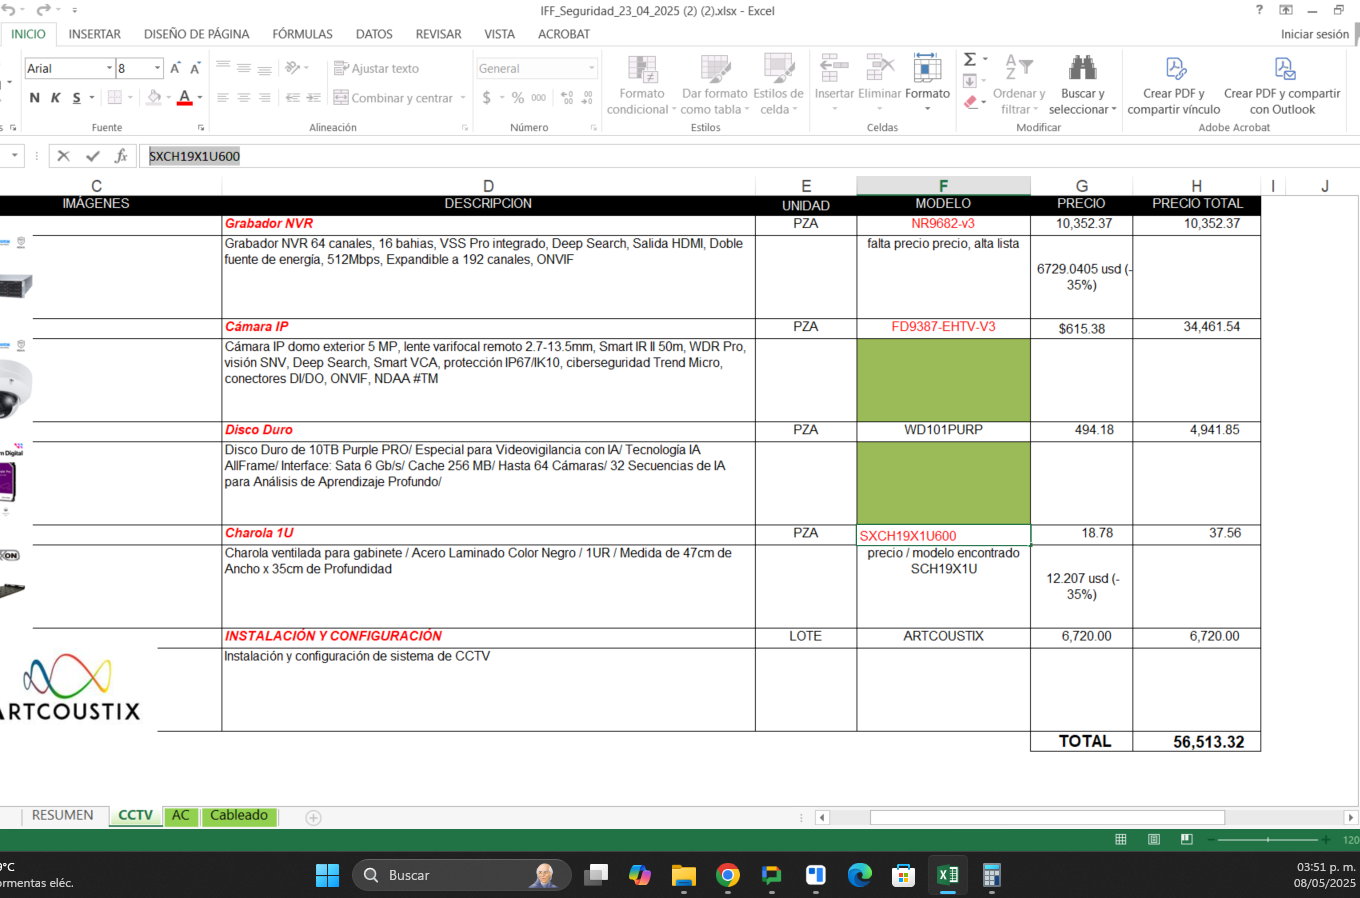
Task: Center cell text horizontally
Action: (244, 98)
